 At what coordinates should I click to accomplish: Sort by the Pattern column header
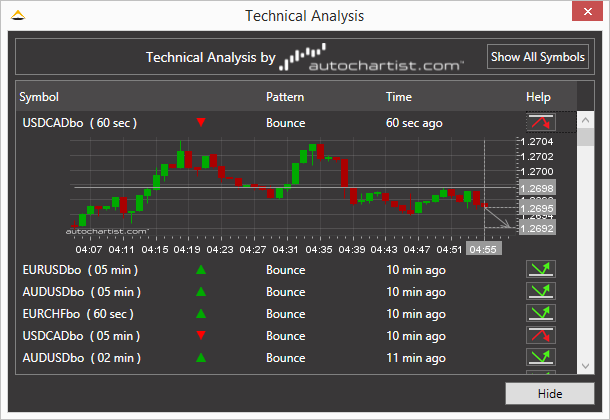pyautogui.click(x=285, y=97)
